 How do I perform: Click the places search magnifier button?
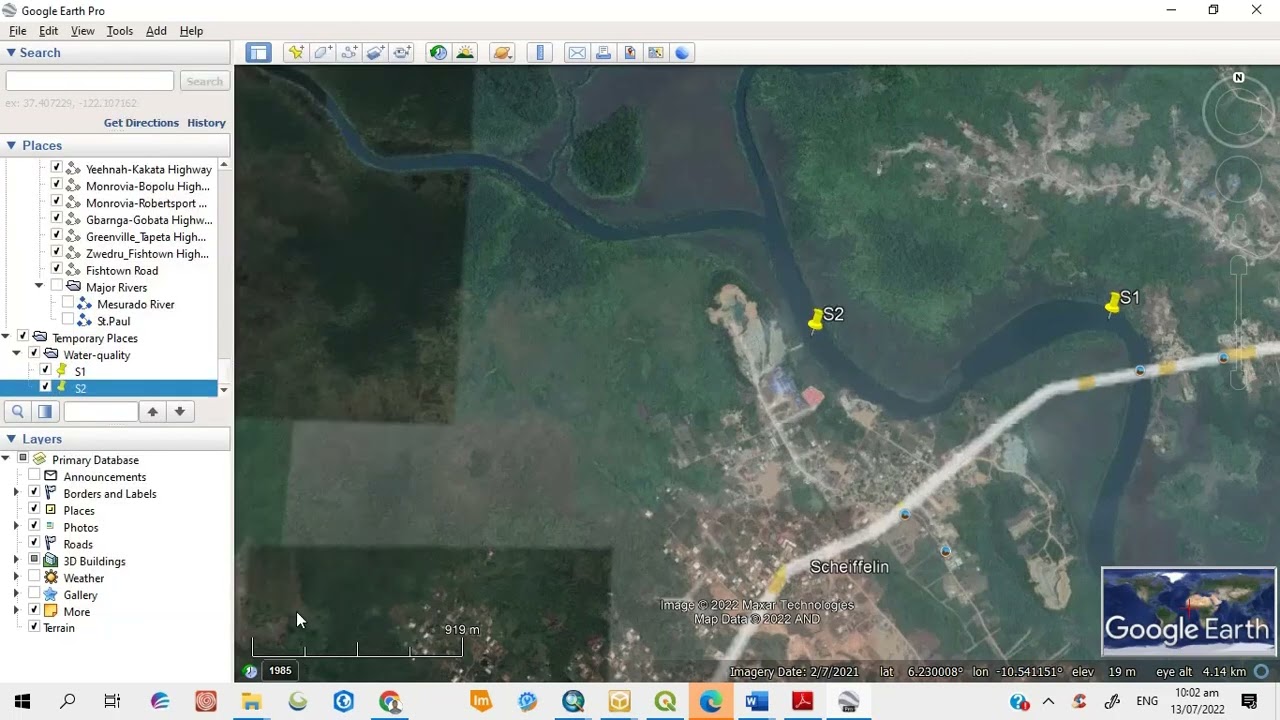pyautogui.click(x=18, y=411)
